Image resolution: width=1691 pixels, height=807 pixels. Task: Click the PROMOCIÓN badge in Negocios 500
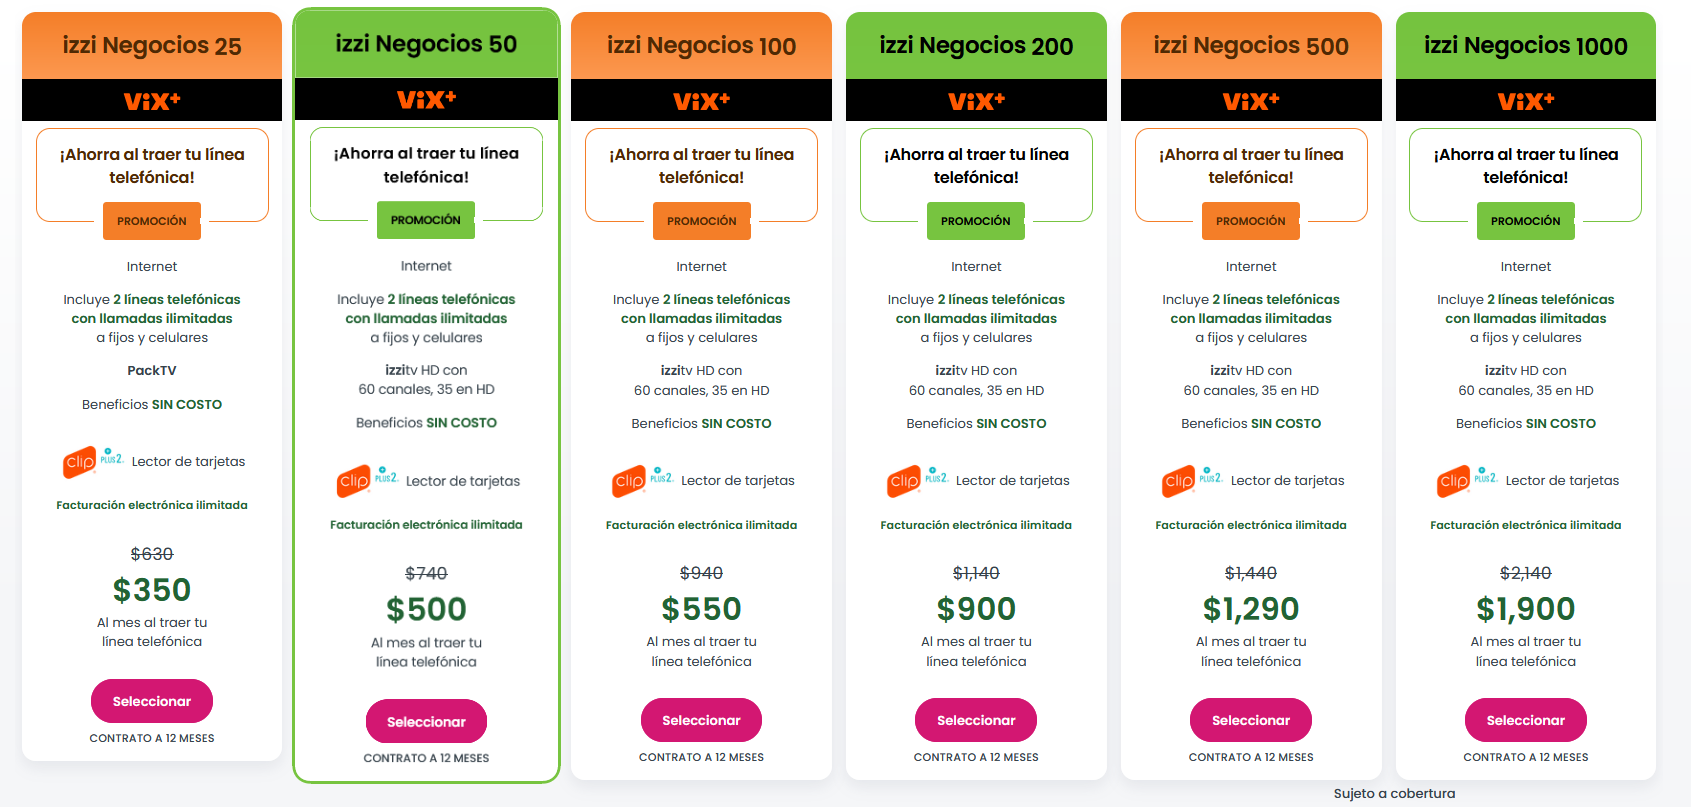click(1251, 221)
